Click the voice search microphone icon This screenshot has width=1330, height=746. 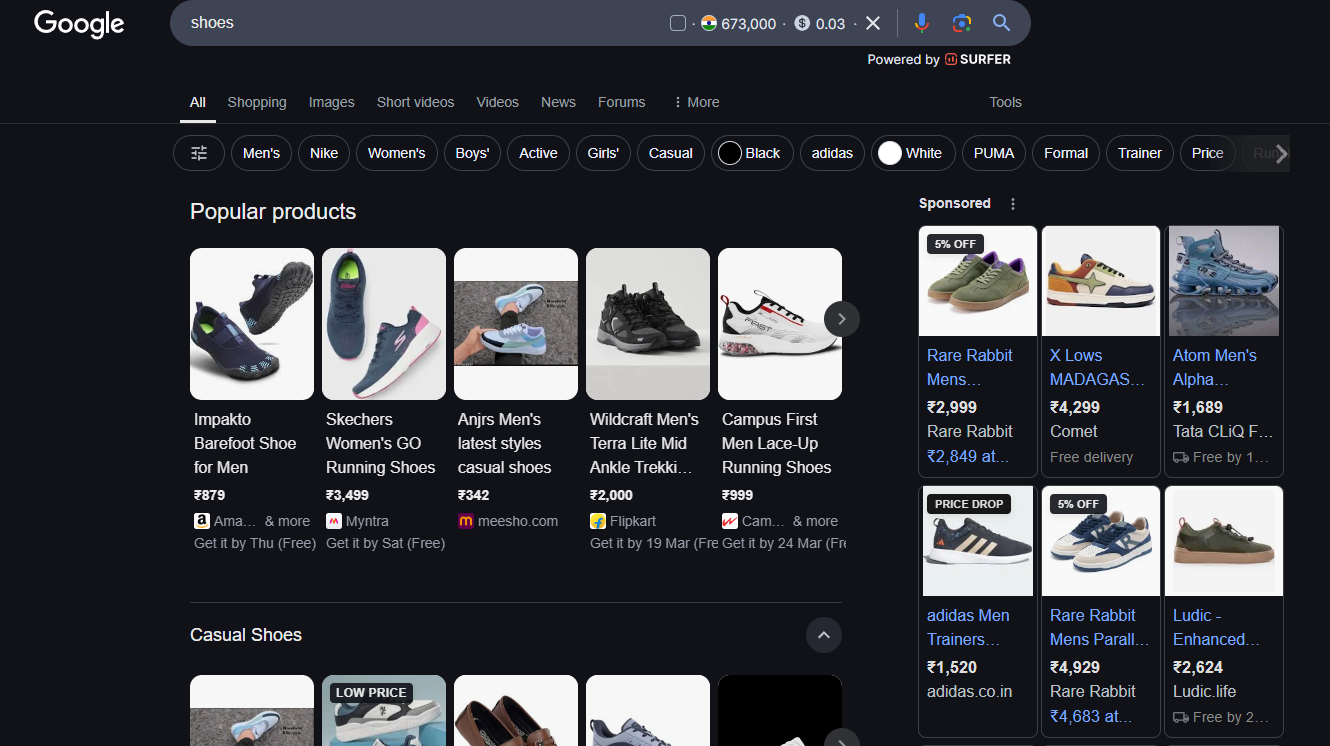pyautogui.click(x=921, y=23)
